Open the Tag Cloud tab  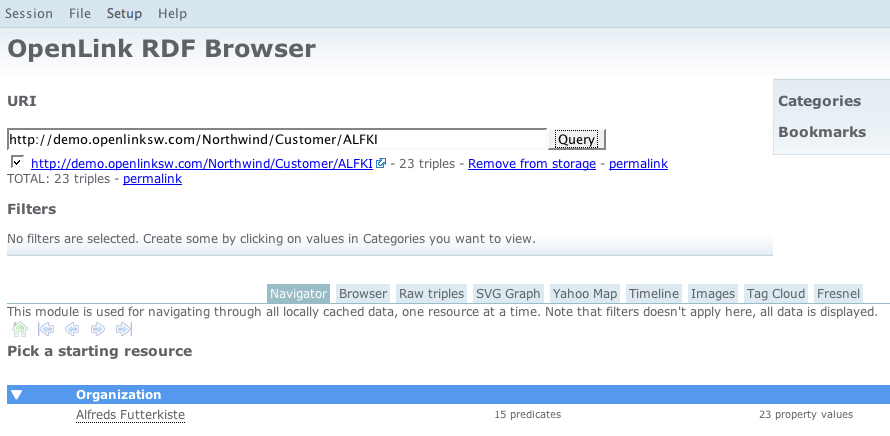click(775, 294)
